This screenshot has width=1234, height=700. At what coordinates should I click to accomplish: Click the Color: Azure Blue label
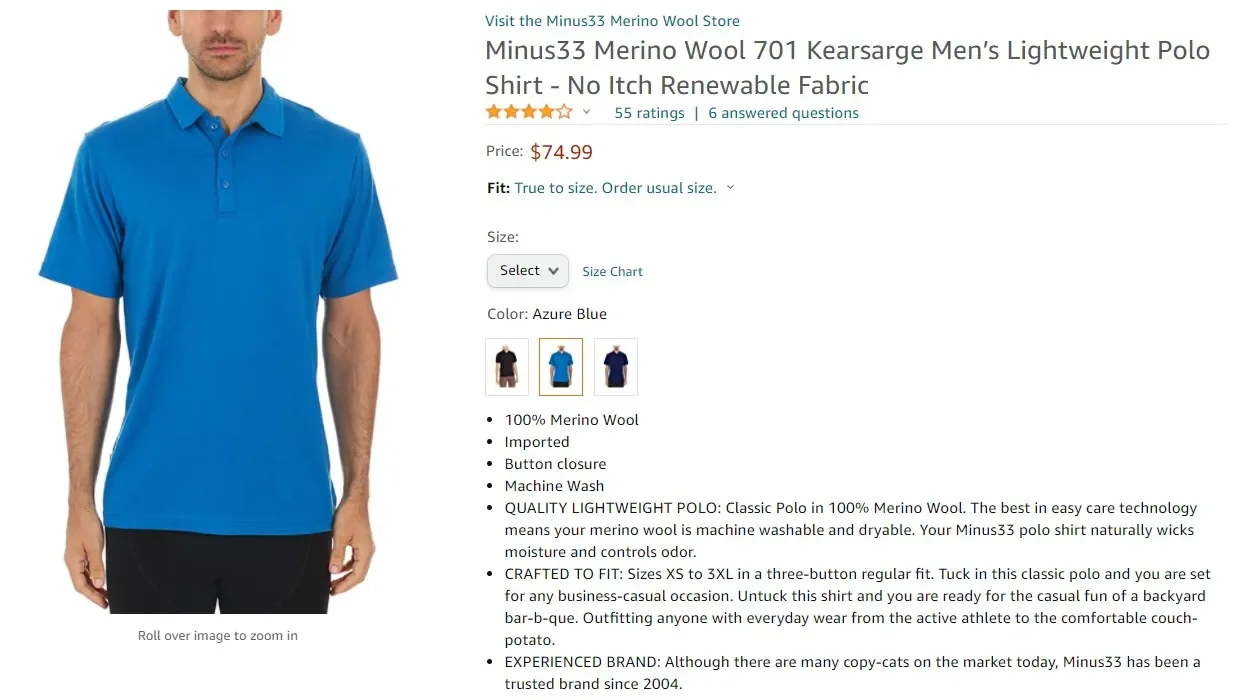pos(547,314)
